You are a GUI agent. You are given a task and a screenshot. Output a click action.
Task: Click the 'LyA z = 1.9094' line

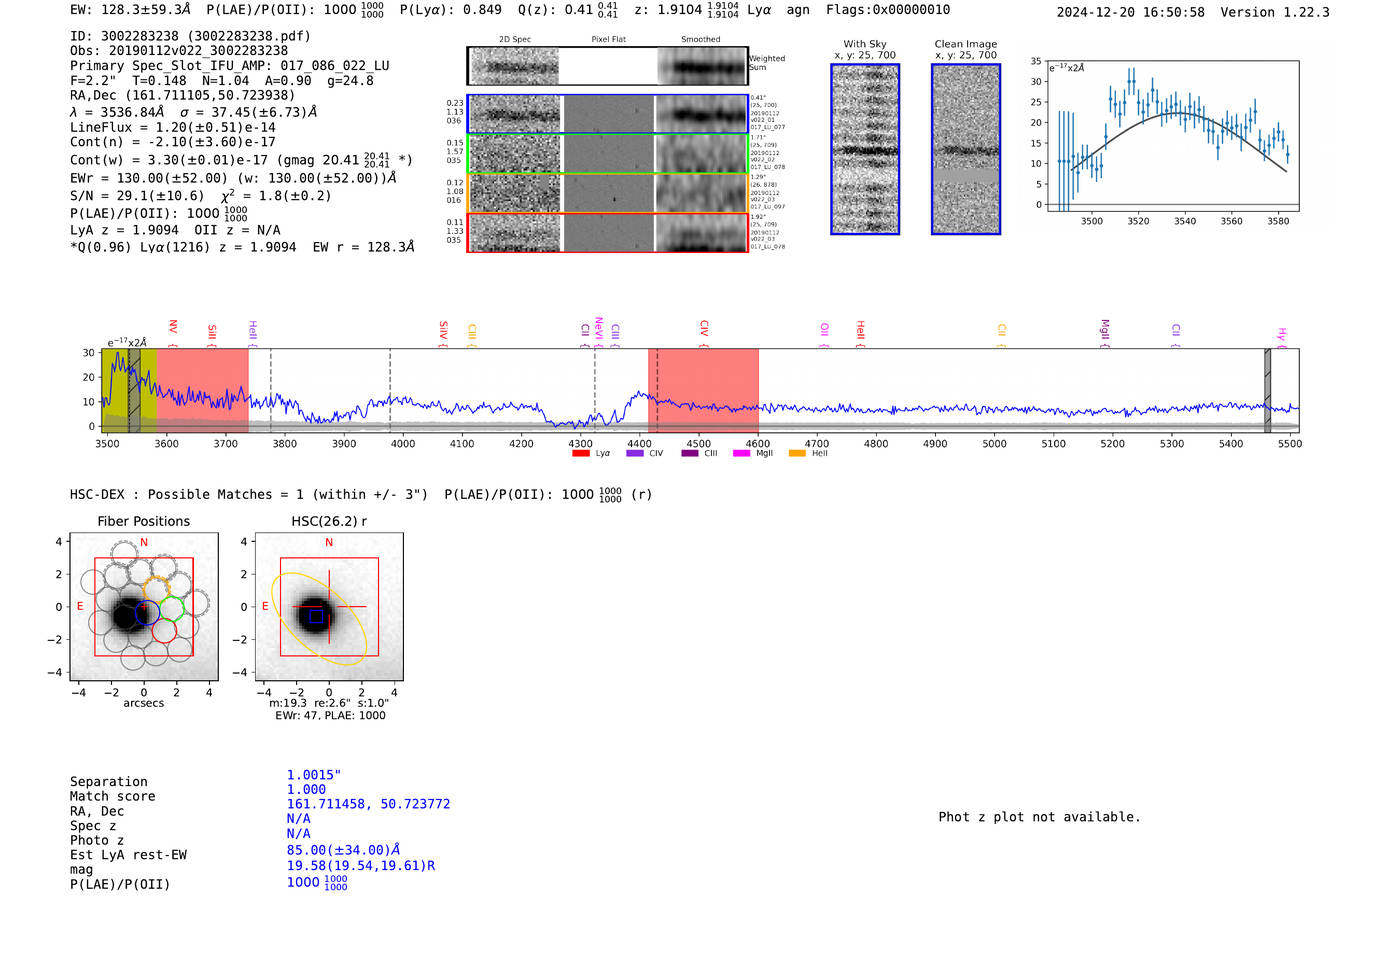pyautogui.click(x=175, y=230)
